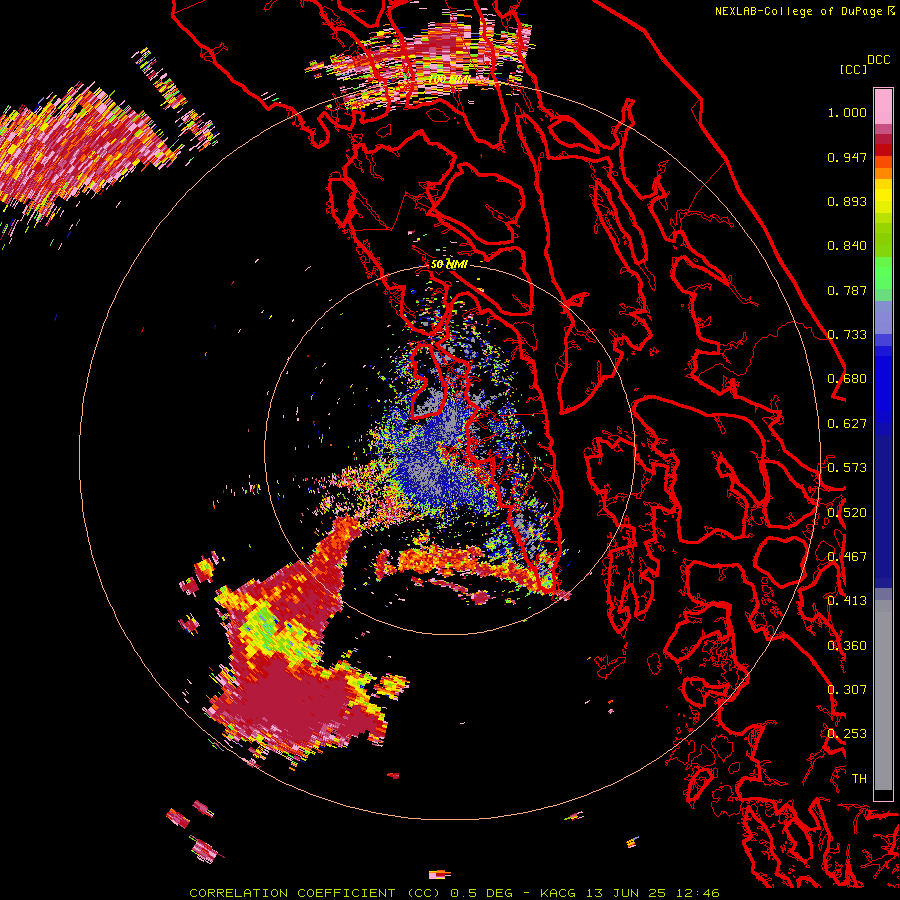Viewport: 900px width, 900px height.
Task: Click the 0.307 scale value
Action: coord(847,690)
